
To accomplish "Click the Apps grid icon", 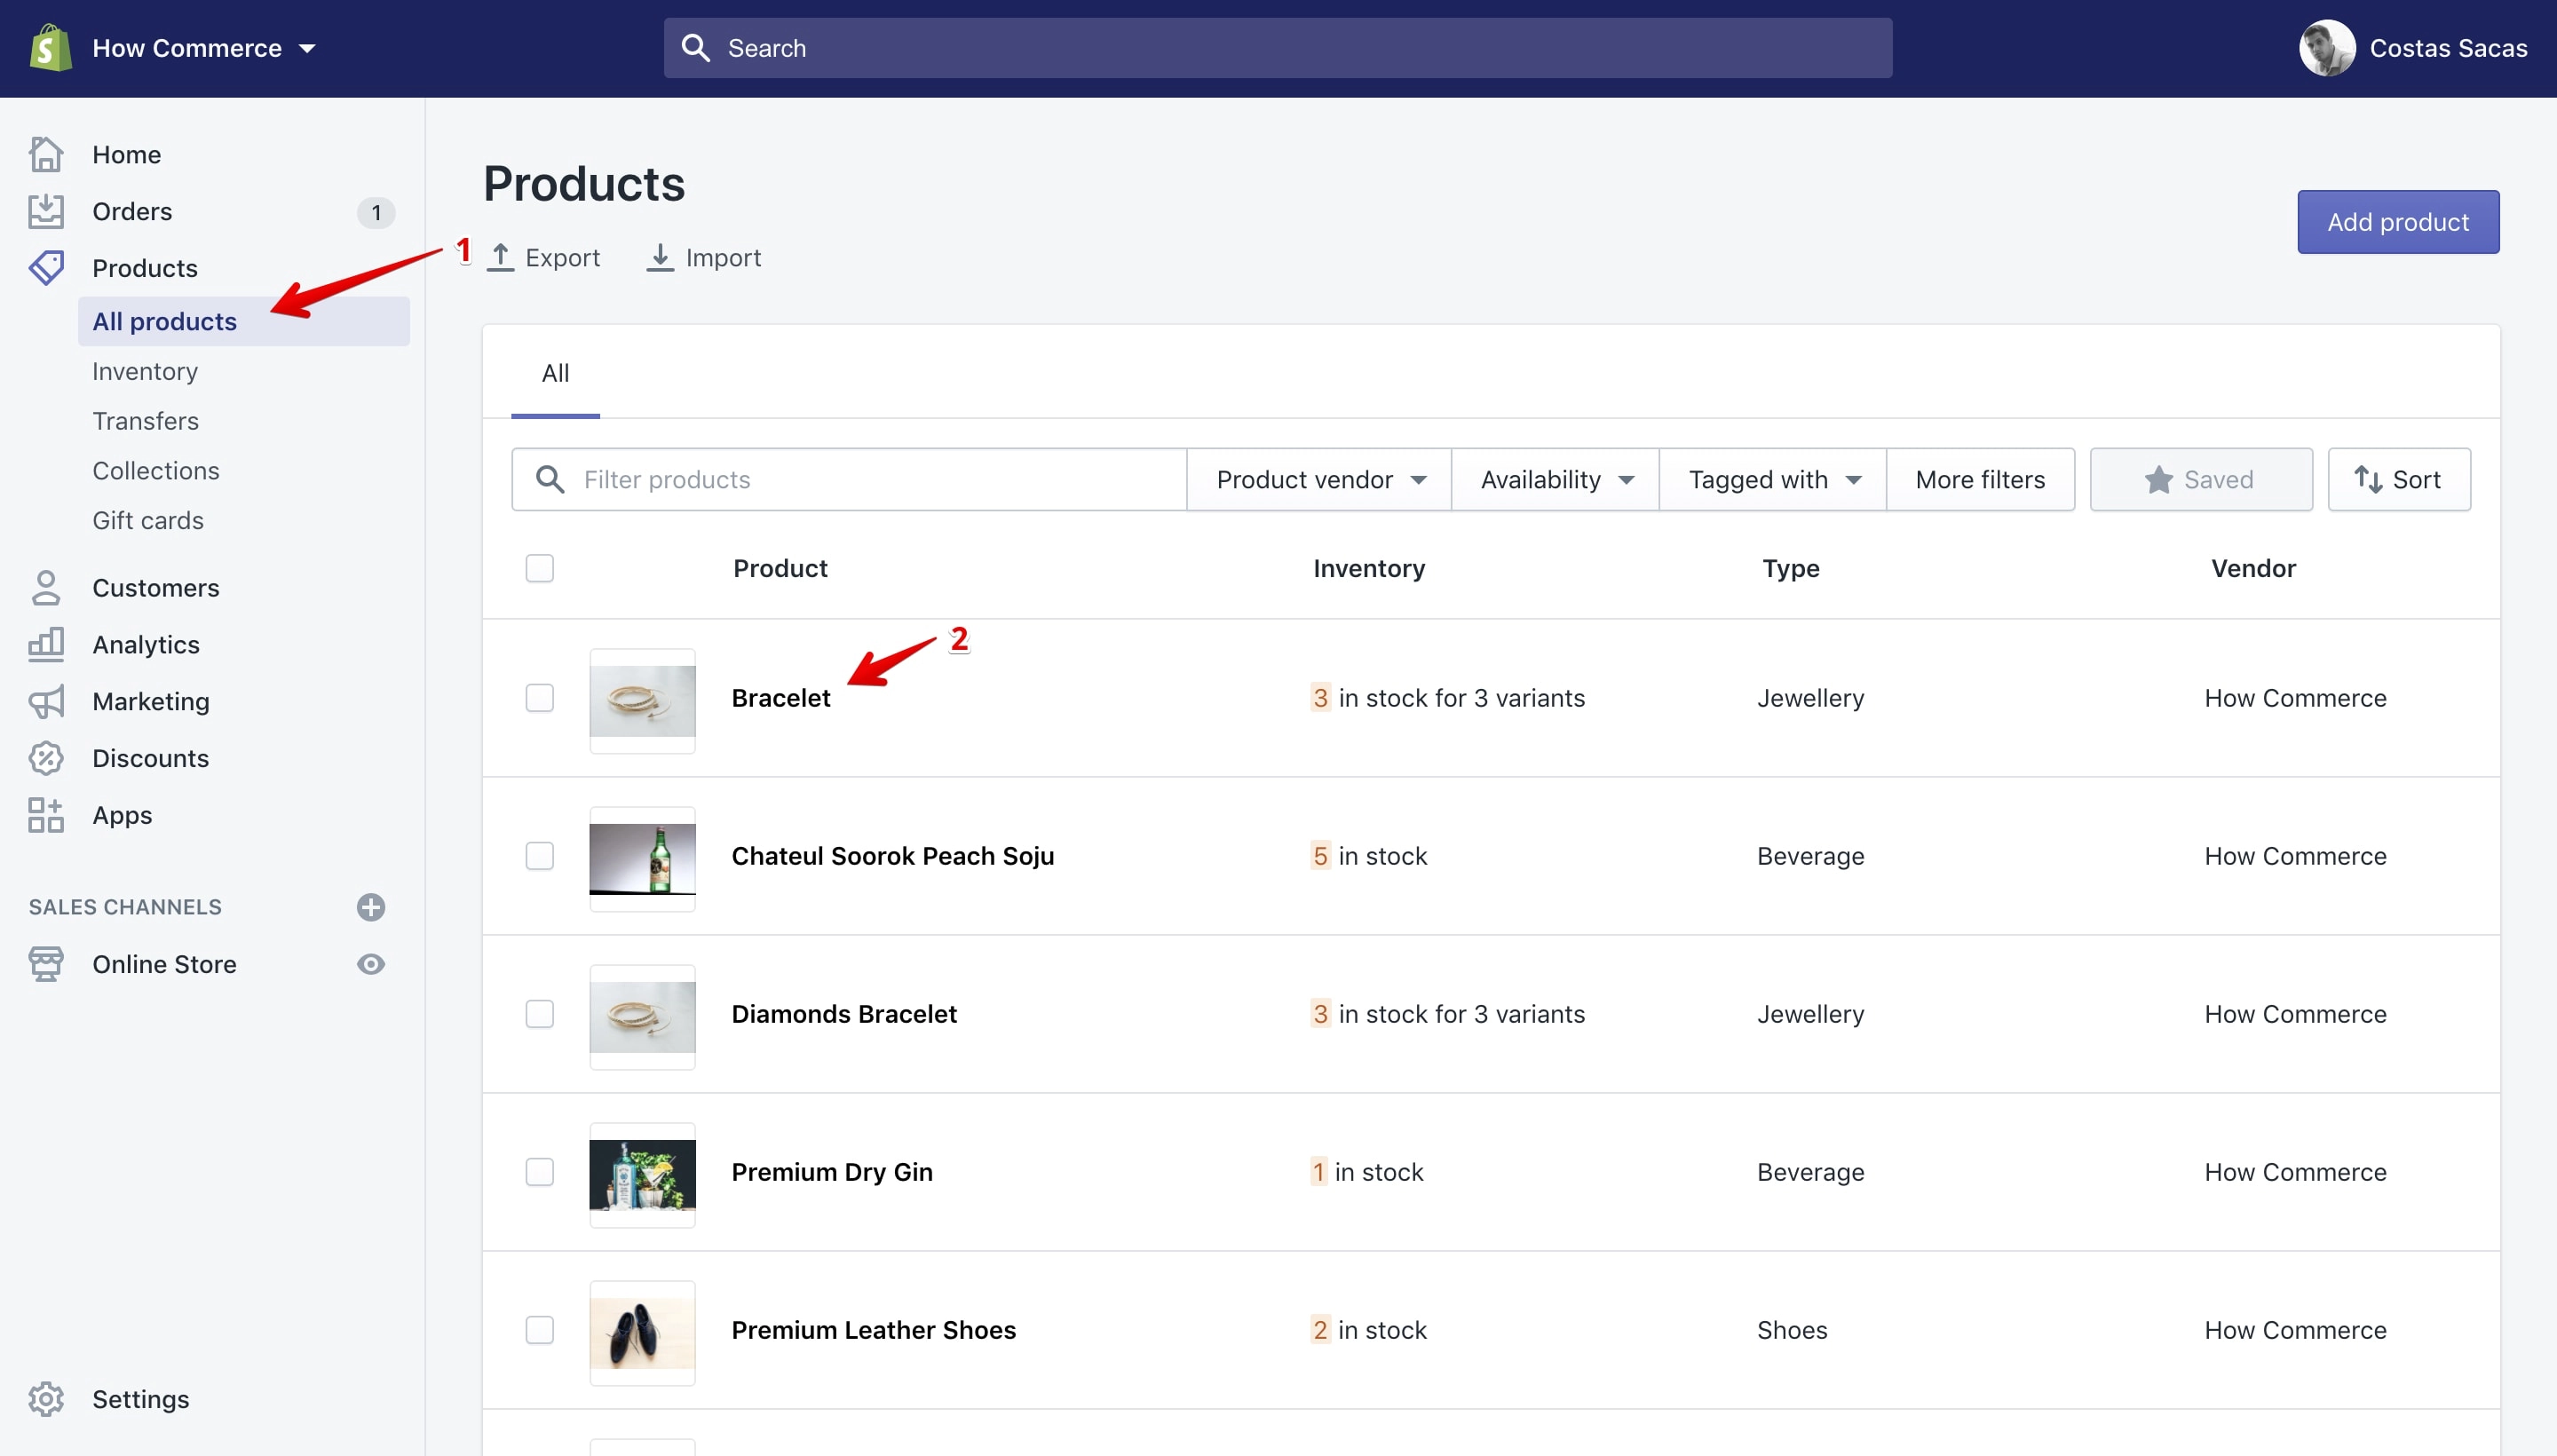I will [x=46, y=815].
